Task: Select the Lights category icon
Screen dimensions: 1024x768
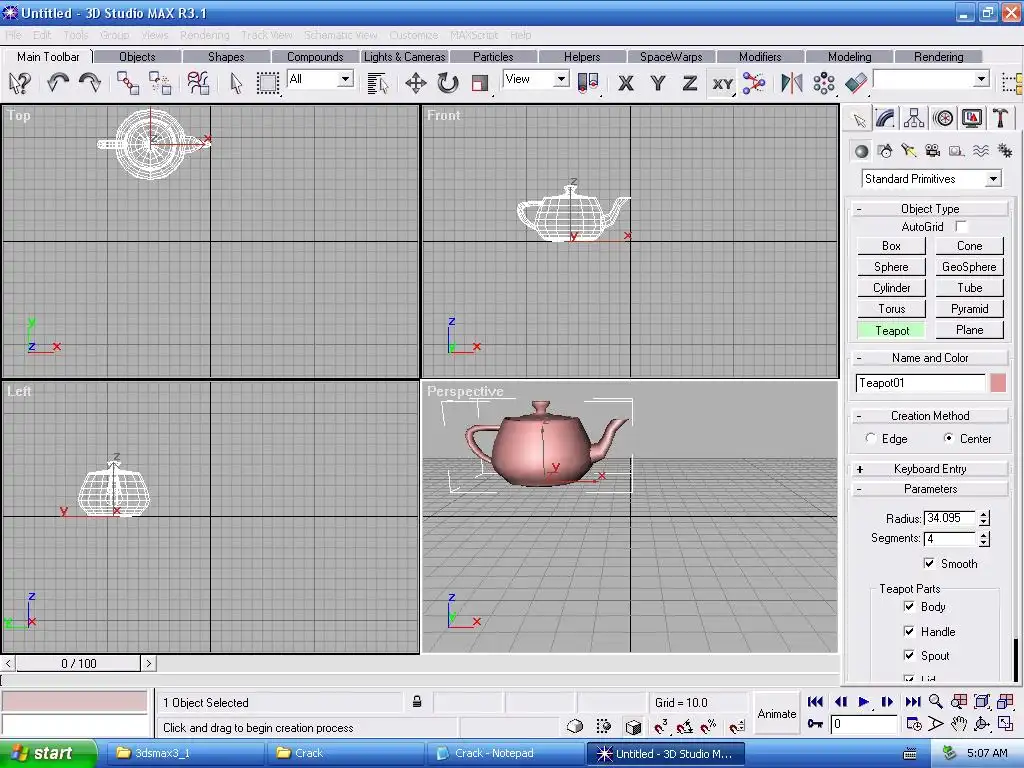Action: click(909, 152)
